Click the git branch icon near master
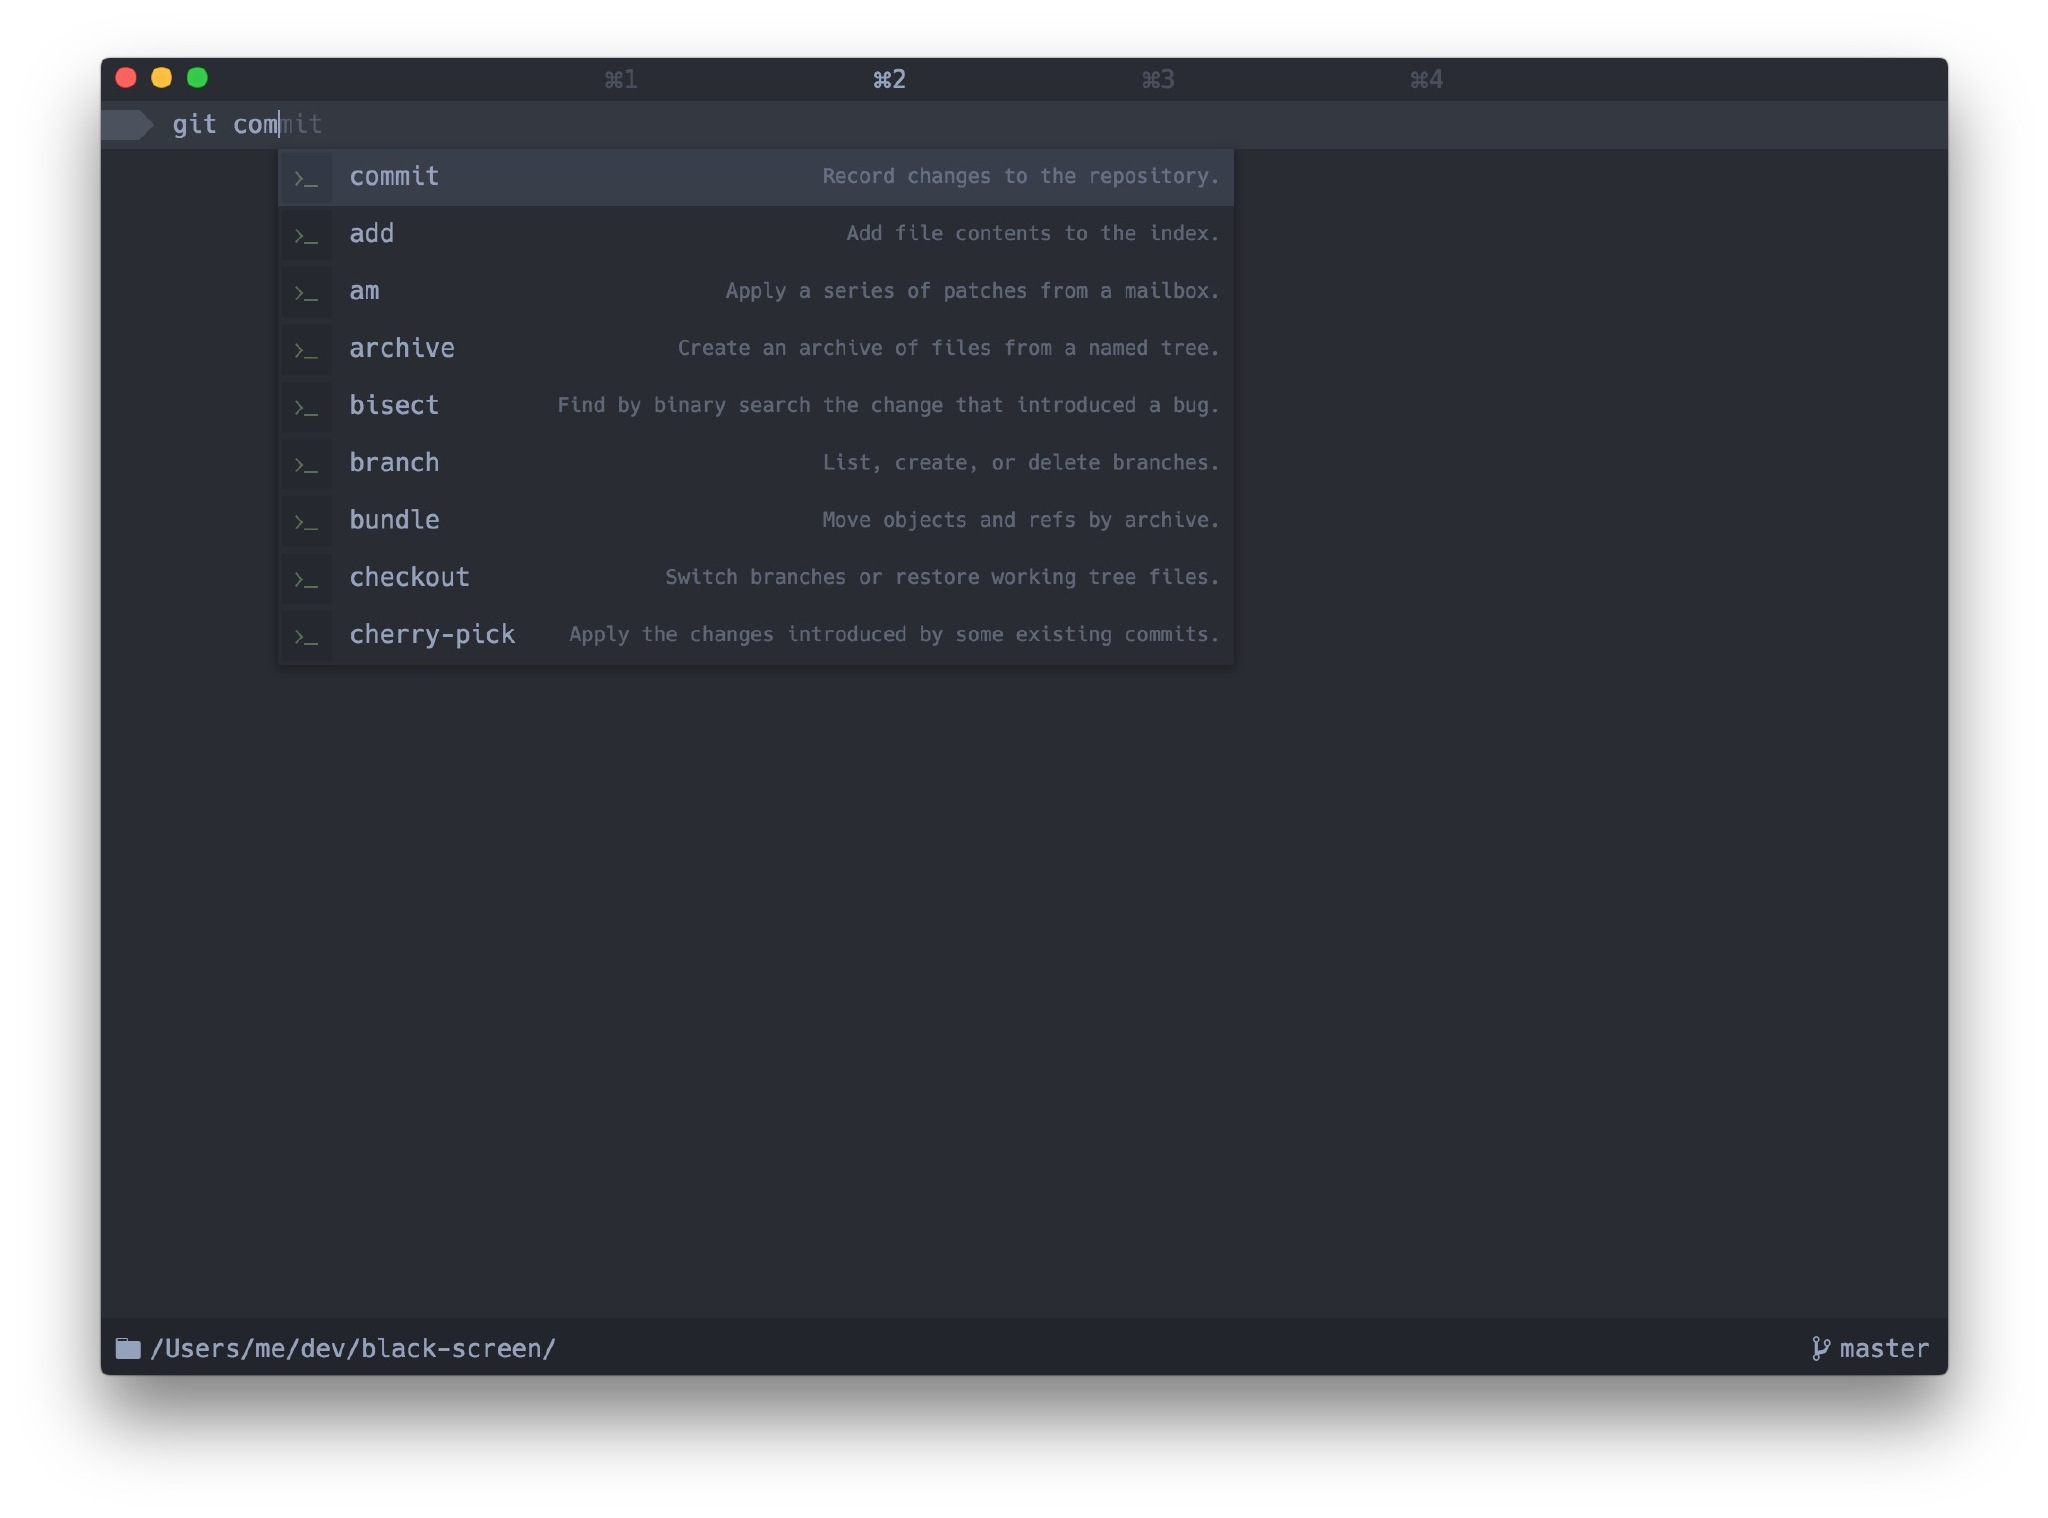The image size is (2048, 1518). pos(1820,1348)
